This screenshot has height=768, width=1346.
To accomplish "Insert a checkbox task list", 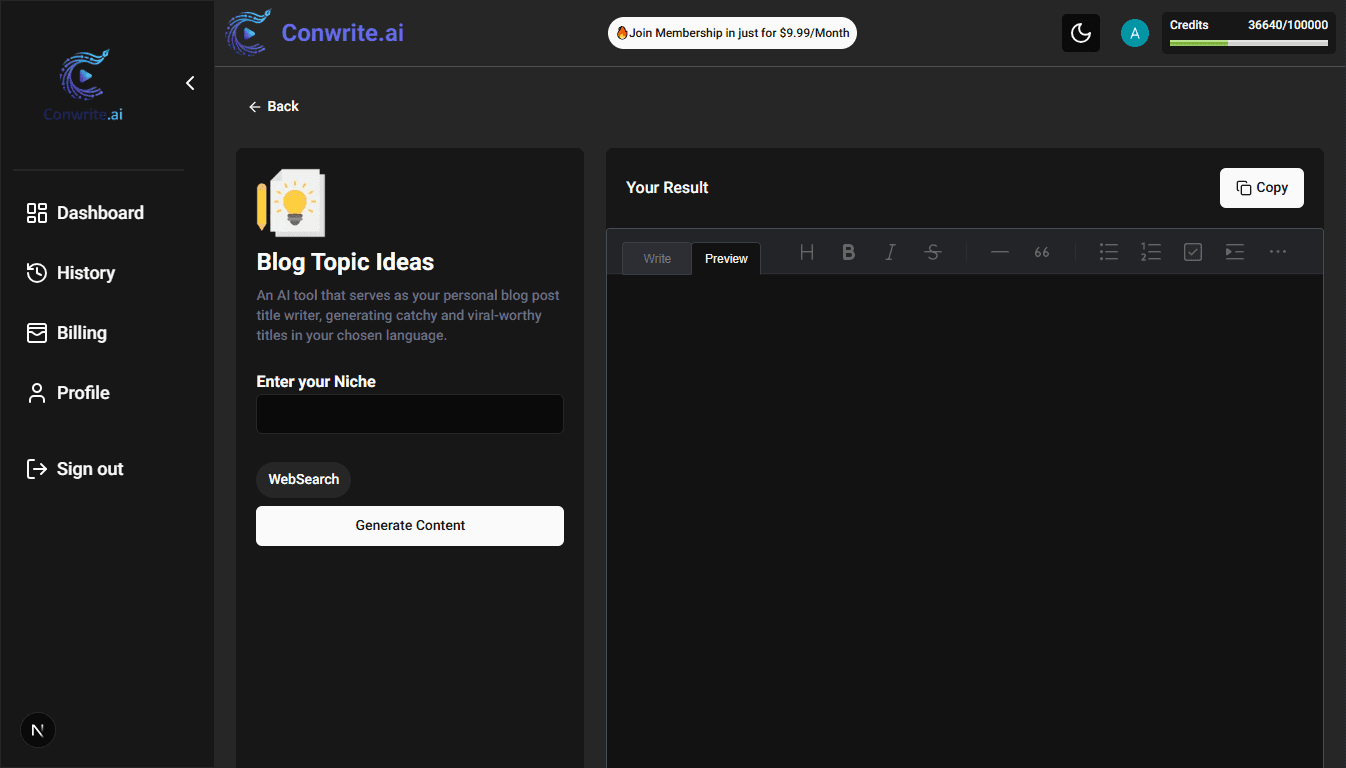I will click(x=1192, y=252).
